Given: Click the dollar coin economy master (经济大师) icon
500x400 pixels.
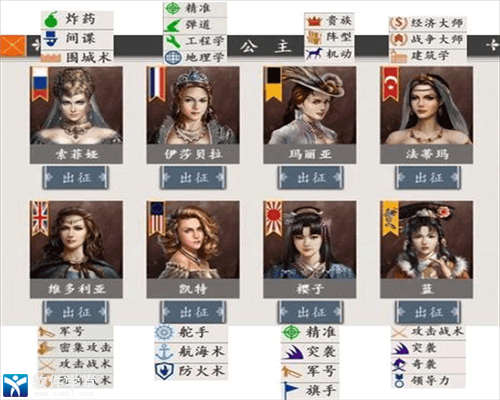Looking at the screenshot, I should click(x=399, y=23).
